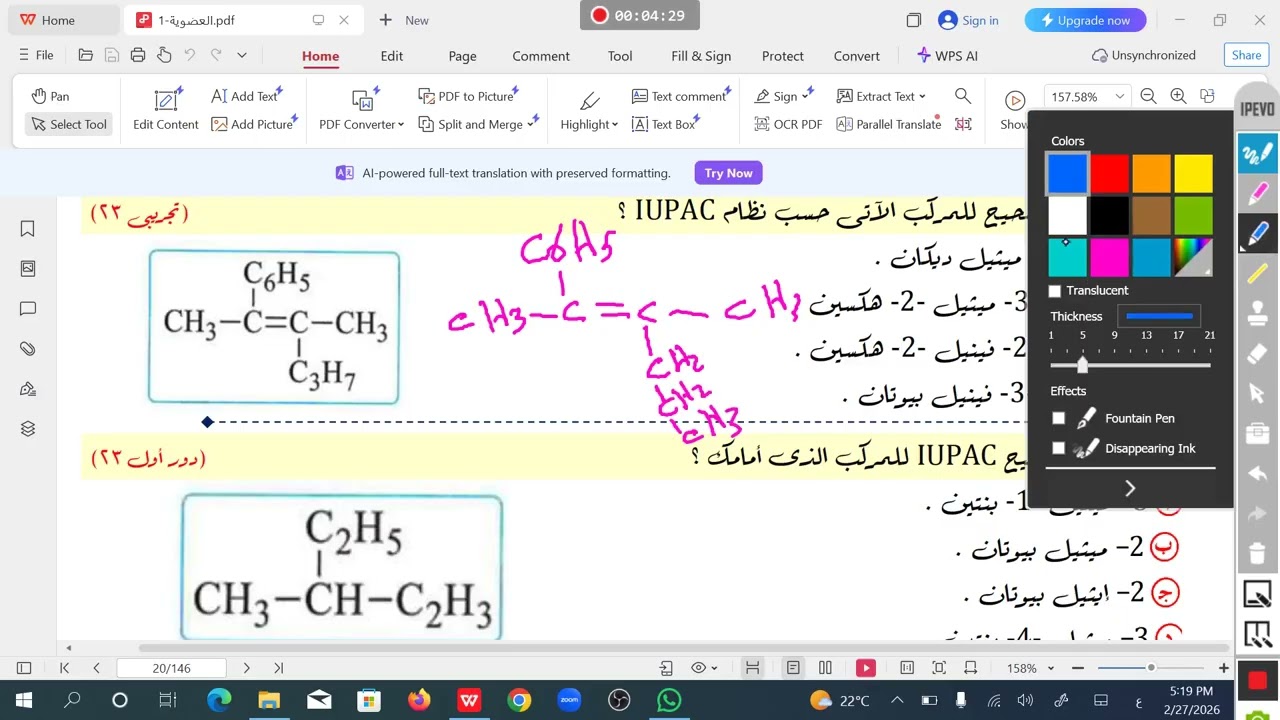
Task: Enable the Disappearing Ink effect checkbox
Action: 1058,448
